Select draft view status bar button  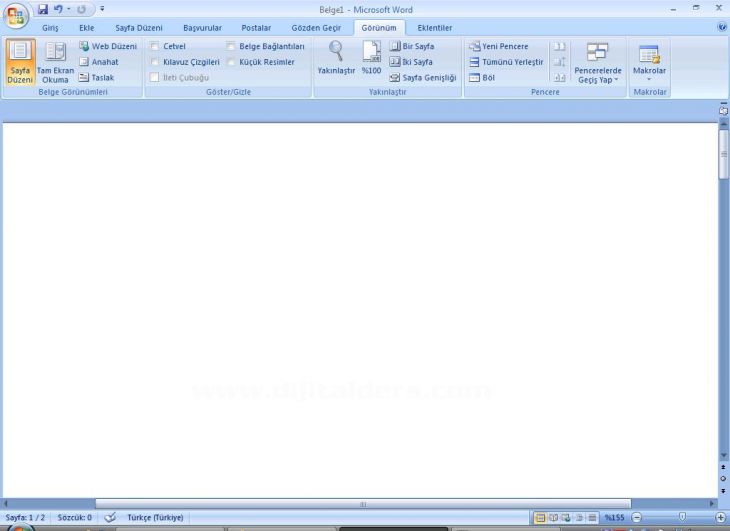tap(592, 518)
